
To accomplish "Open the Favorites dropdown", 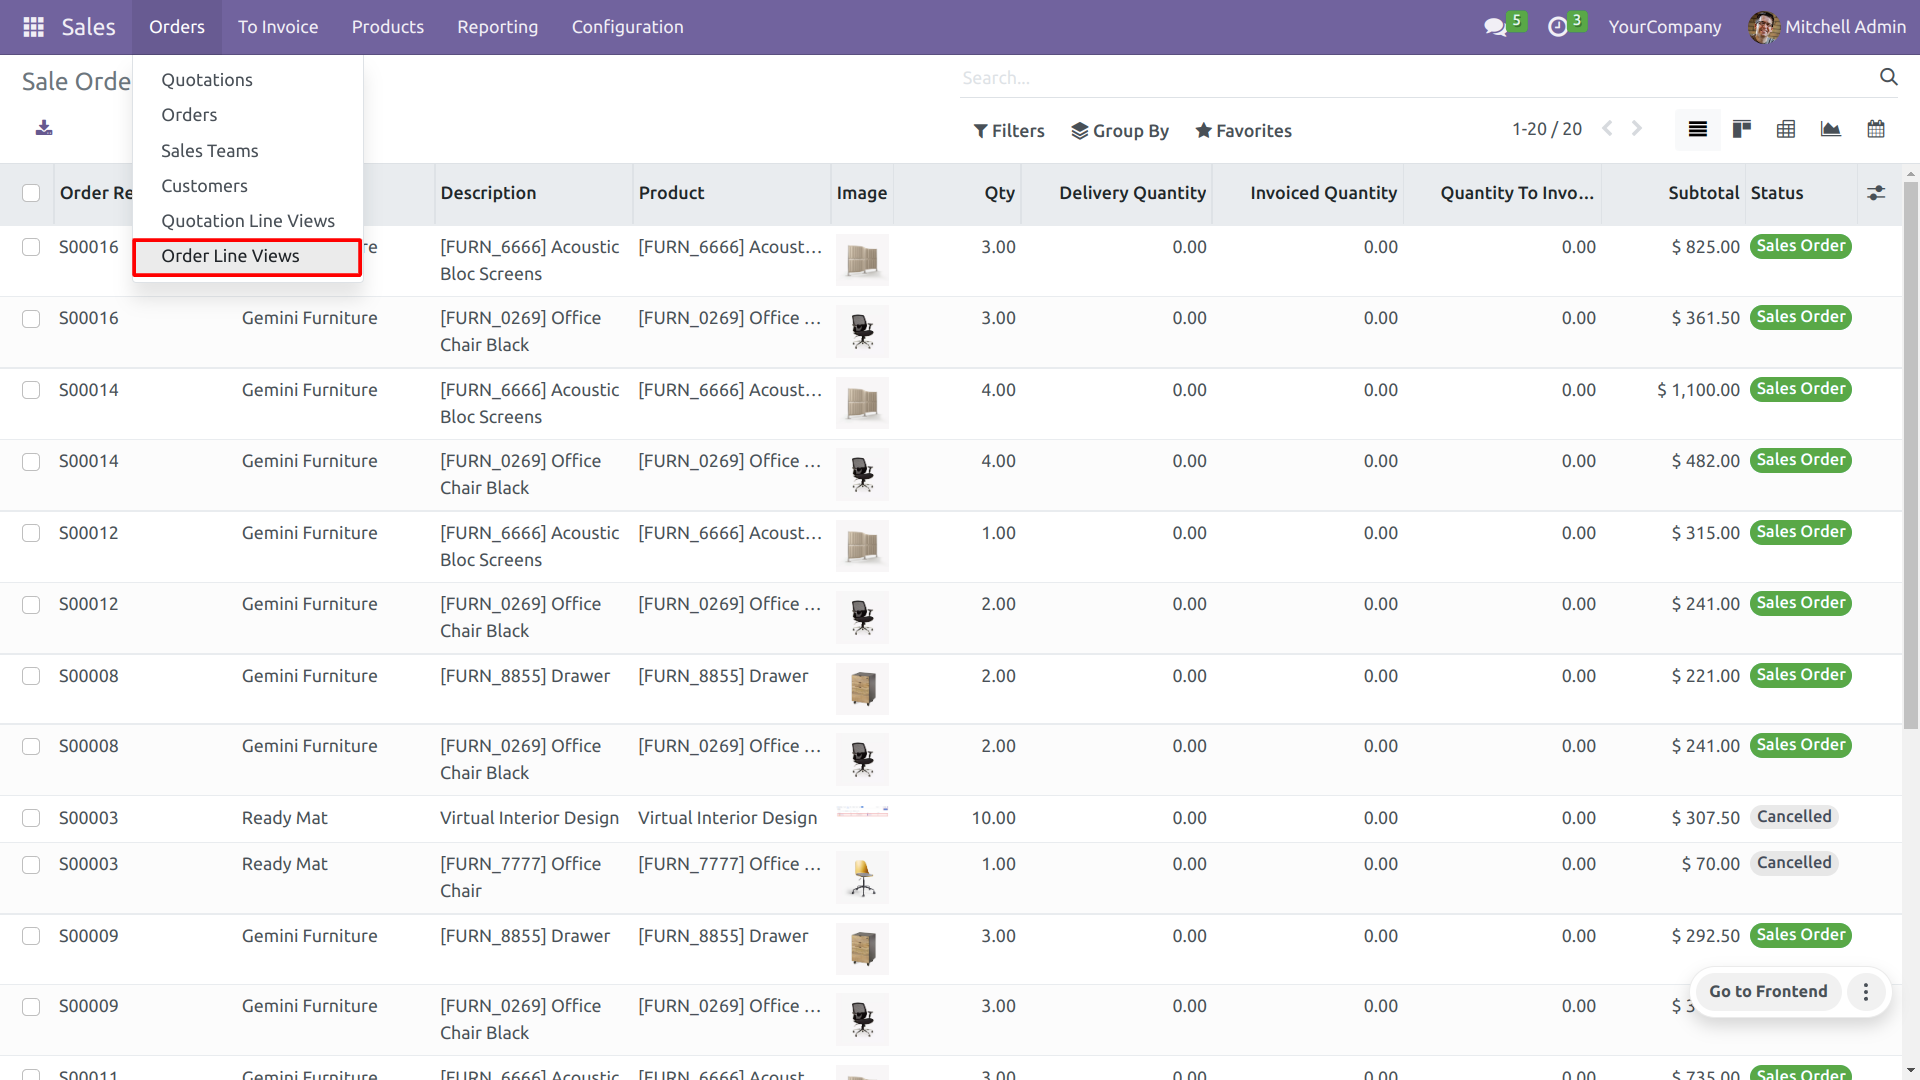I will 1243,131.
